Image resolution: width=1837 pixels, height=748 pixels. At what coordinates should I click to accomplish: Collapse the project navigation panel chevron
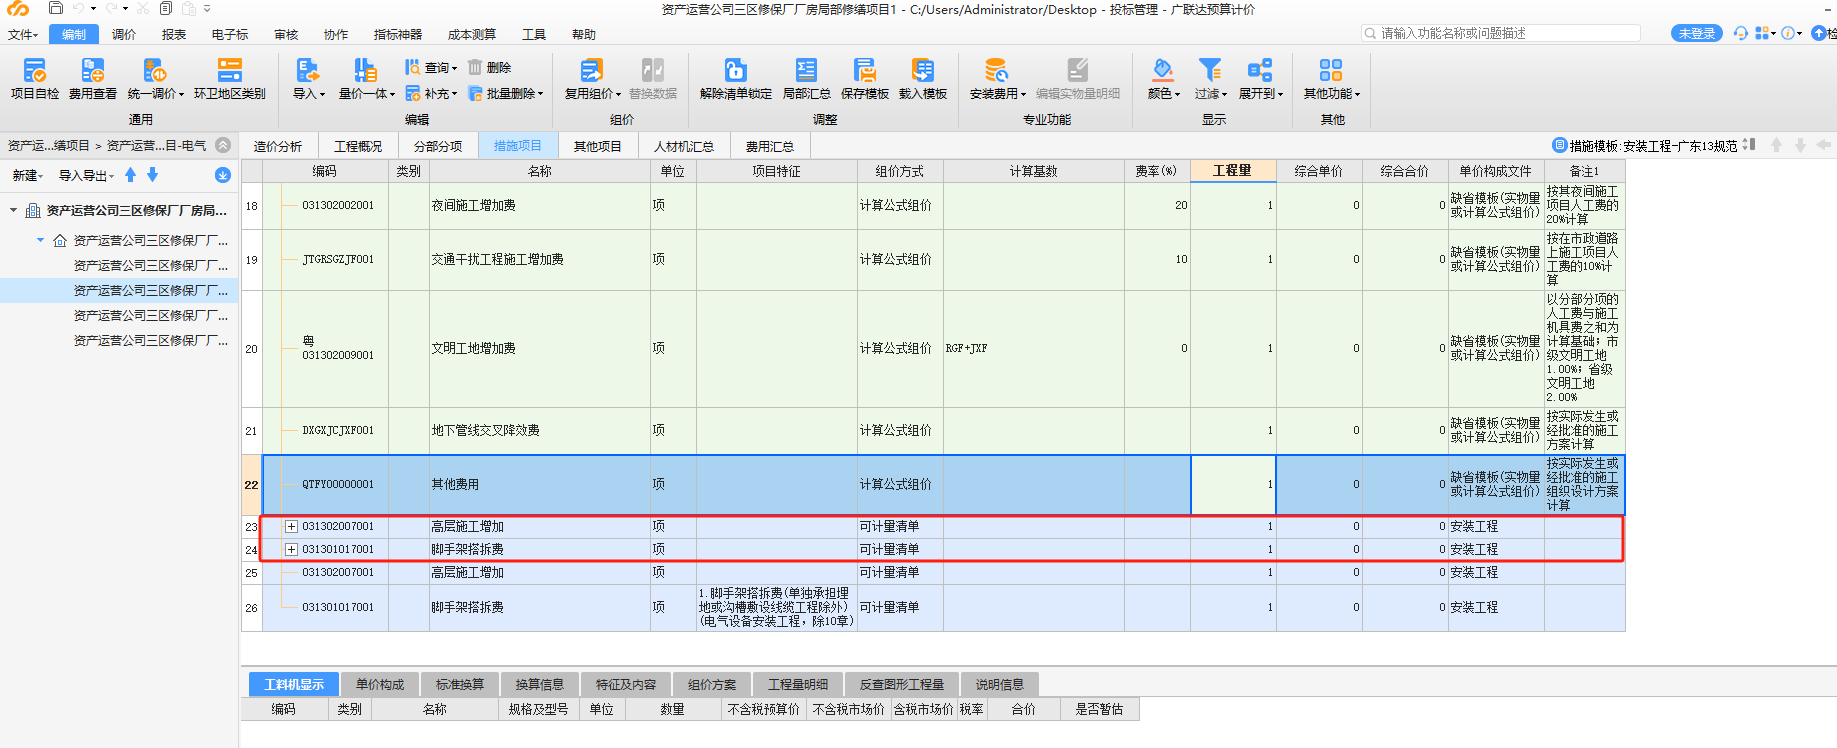pos(223,146)
